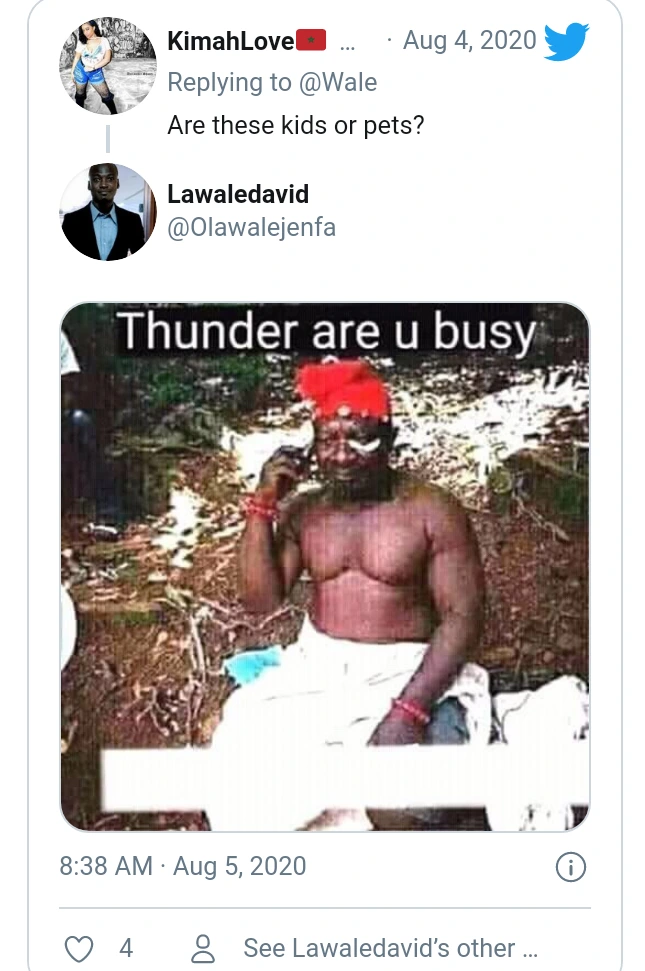Open the @Olawalejenfa handle
645x971 pixels.
(252, 227)
